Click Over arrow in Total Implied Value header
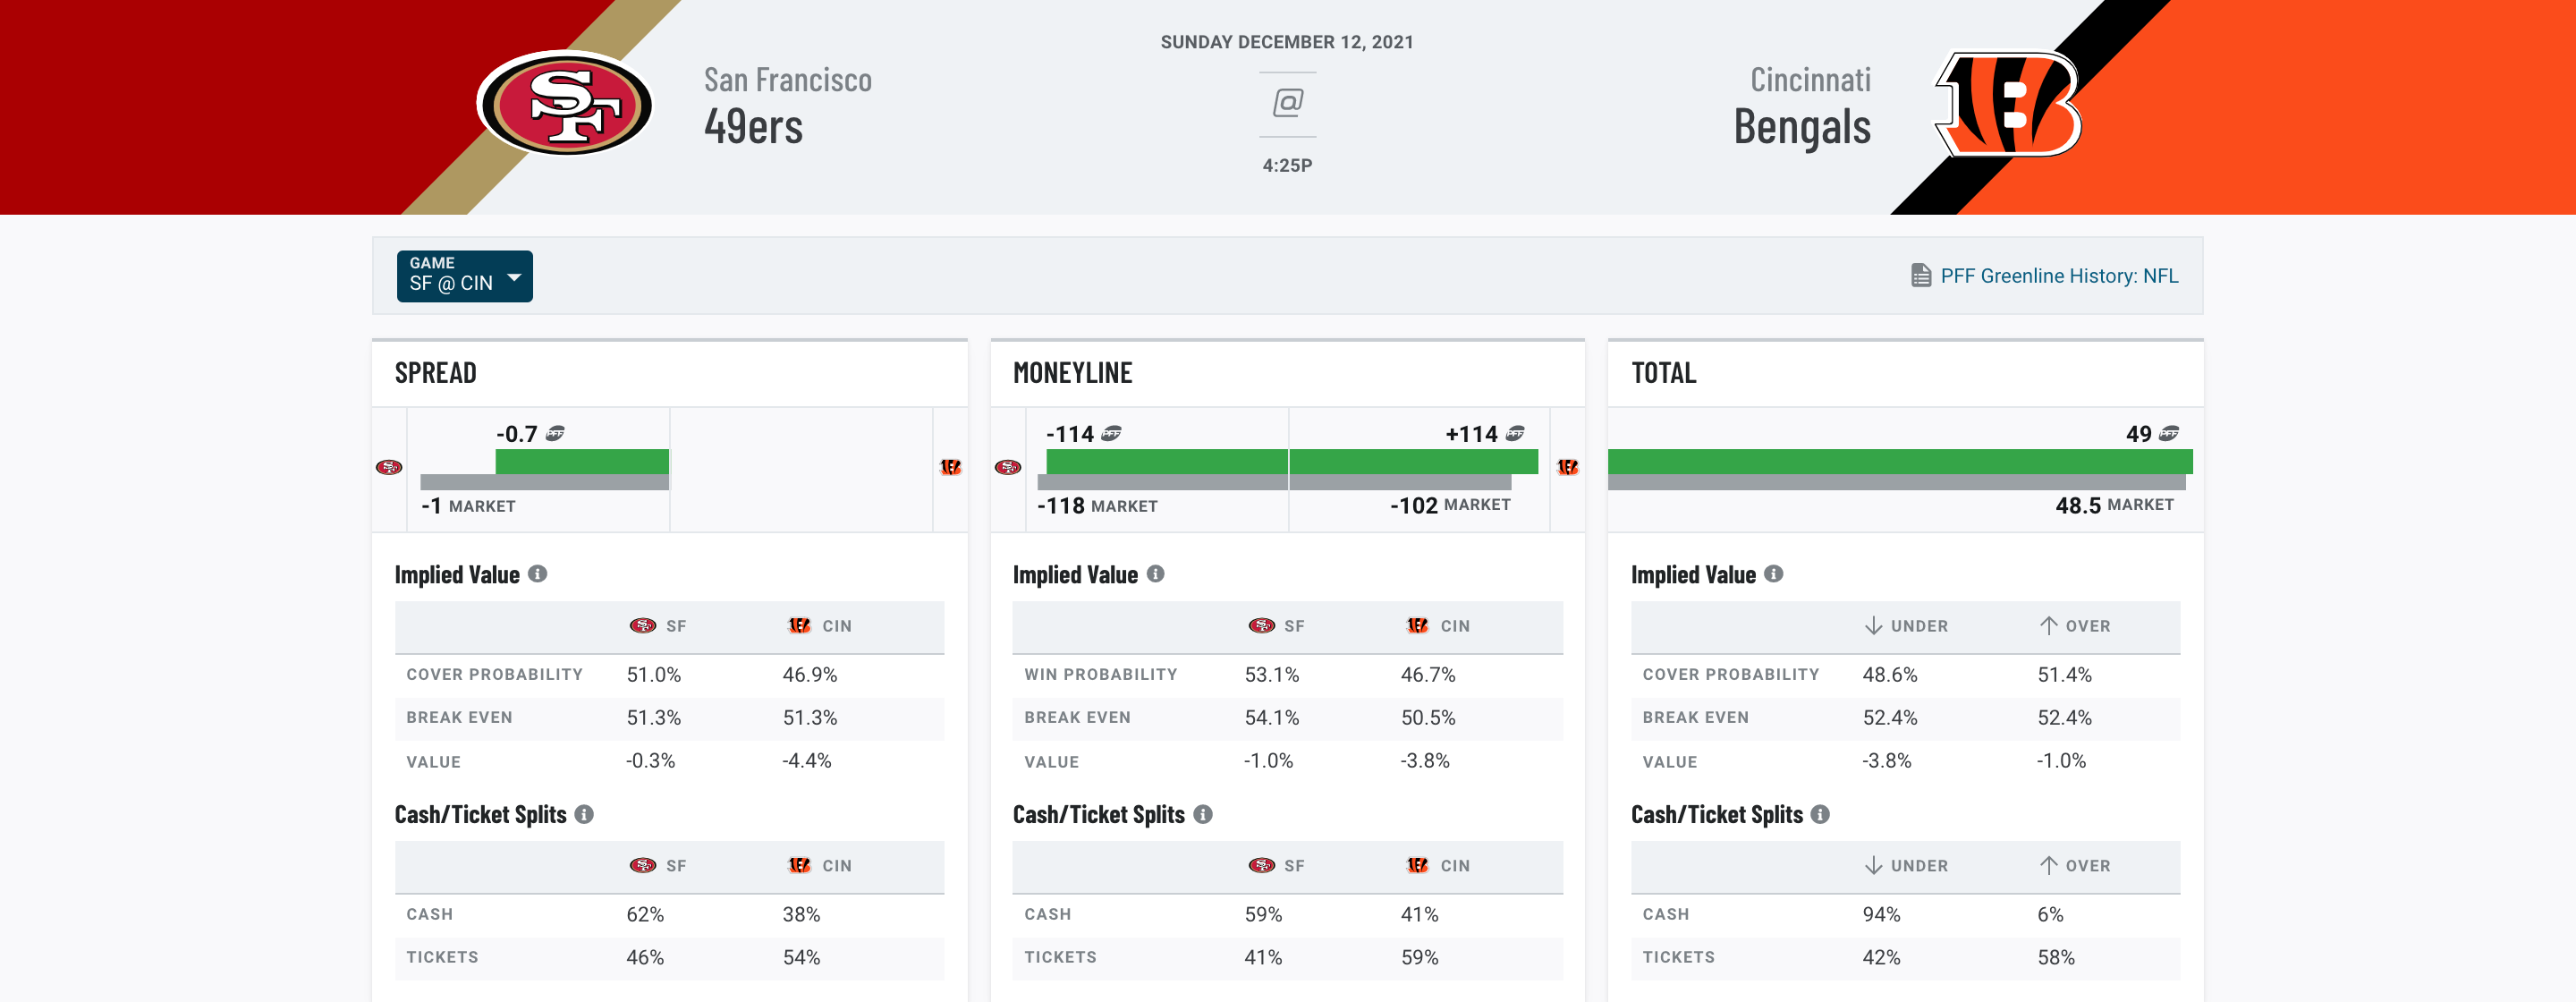Image resolution: width=2576 pixels, height=1002 pixels. 2049,626
